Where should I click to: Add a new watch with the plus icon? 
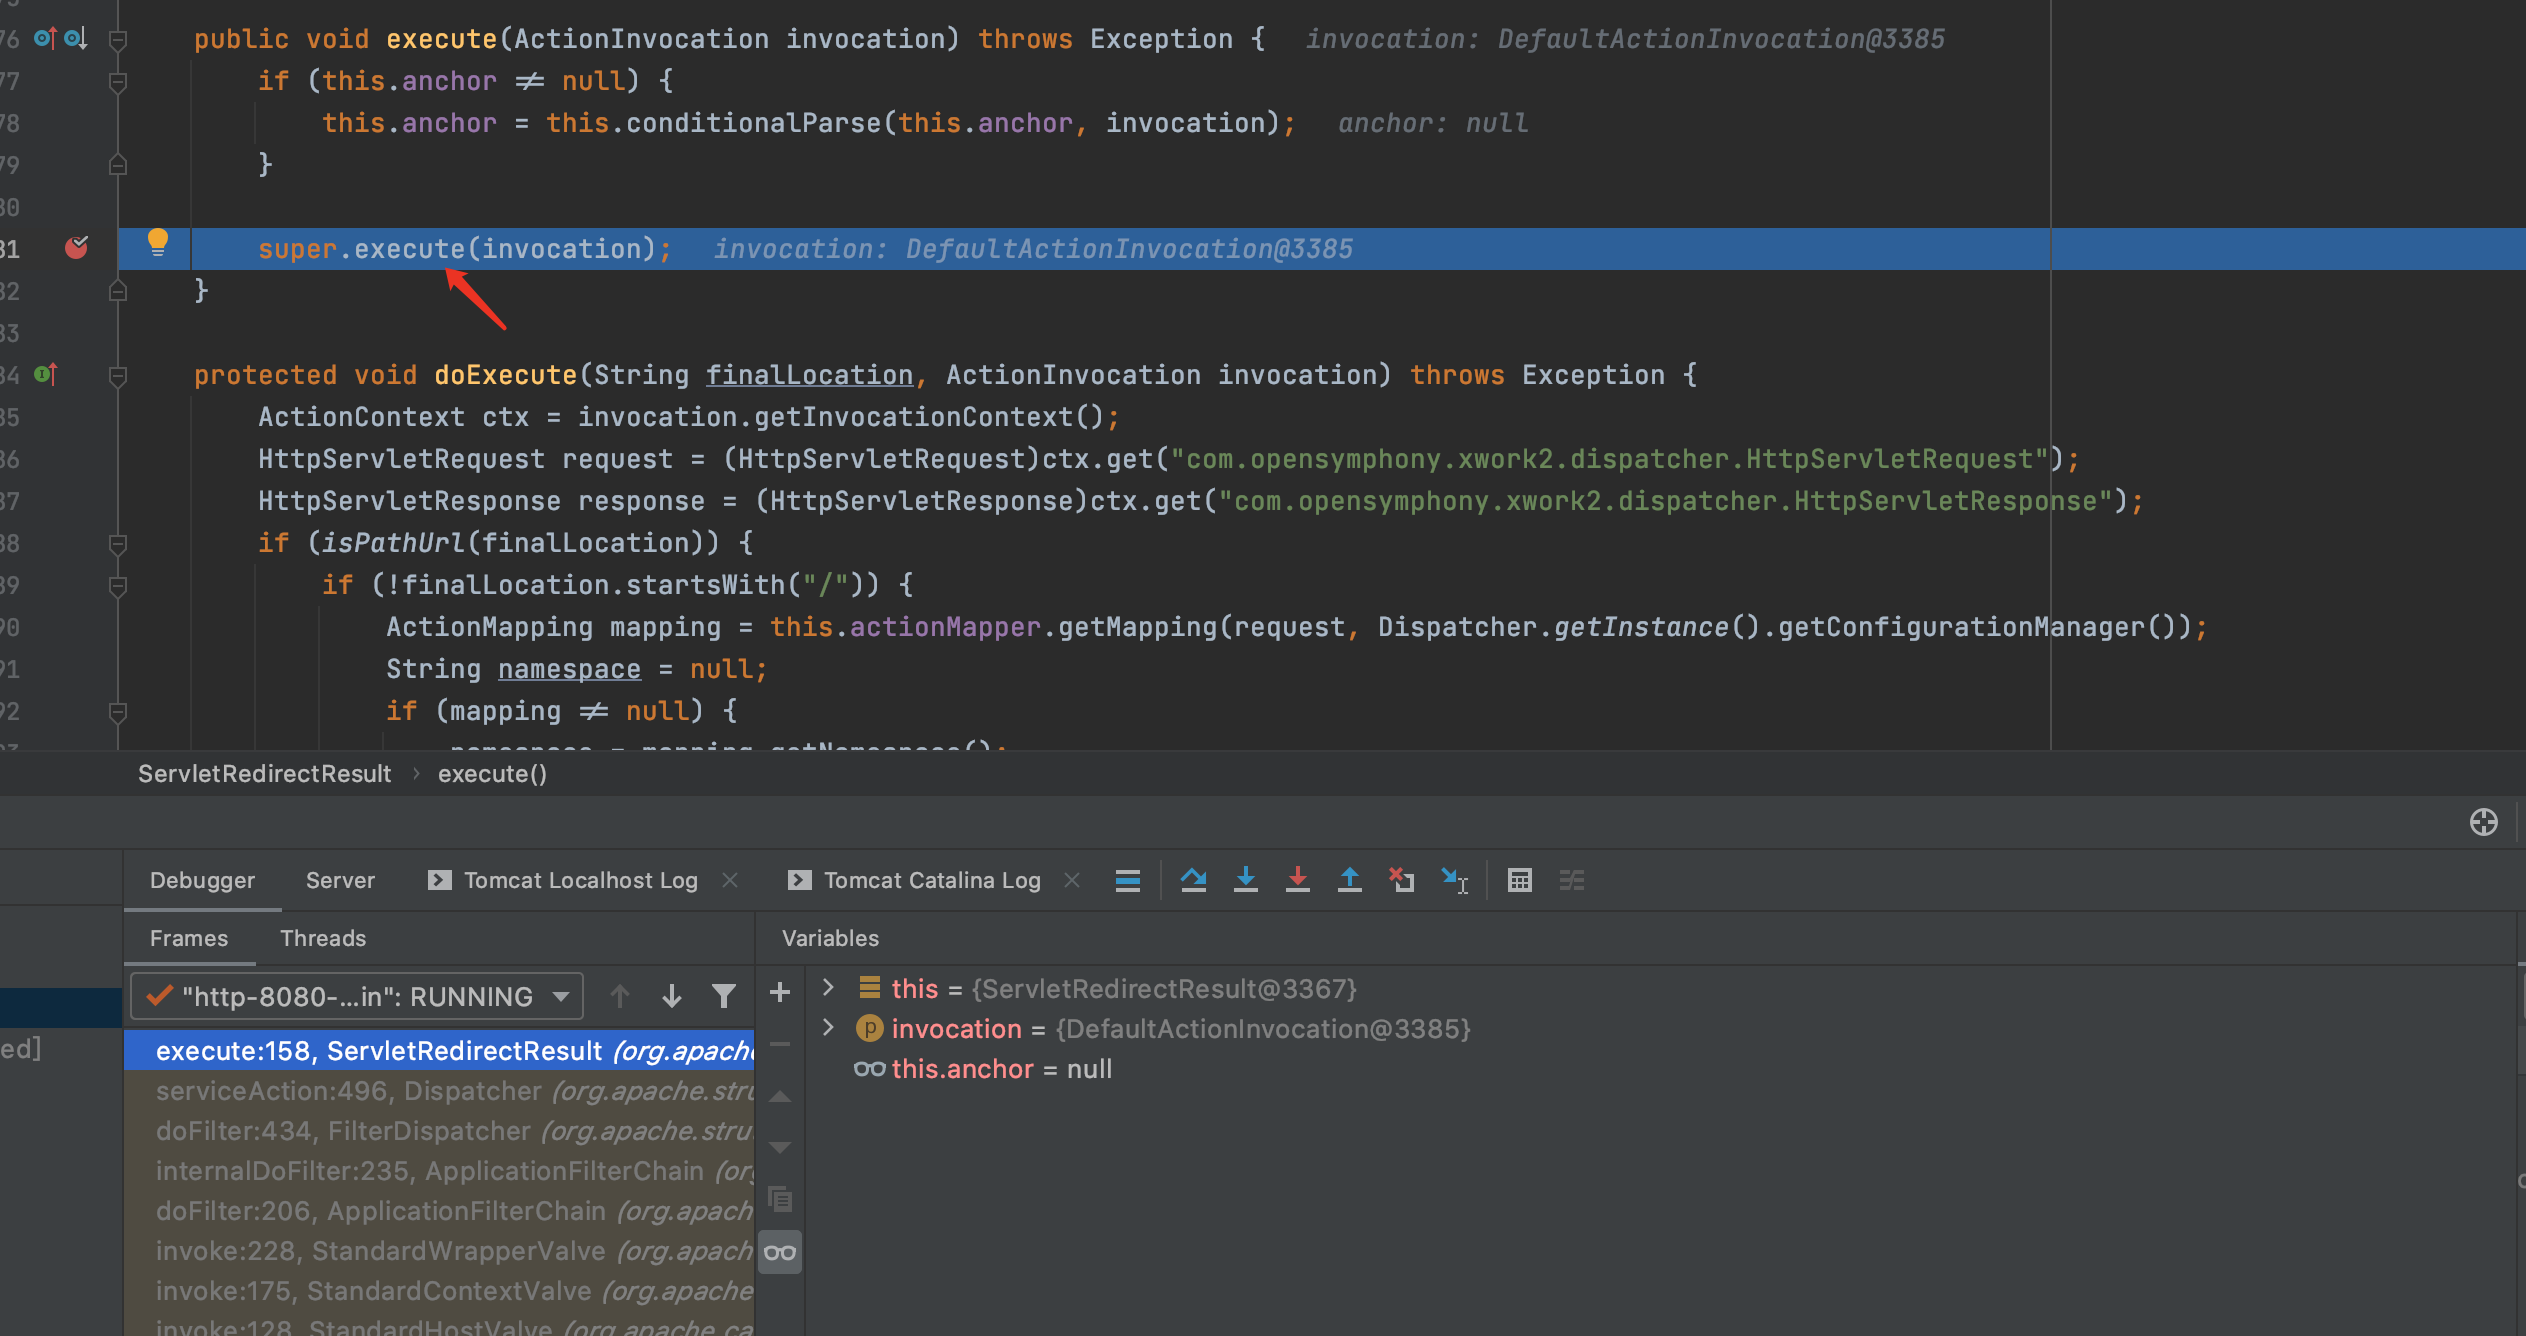pos(780,992)
